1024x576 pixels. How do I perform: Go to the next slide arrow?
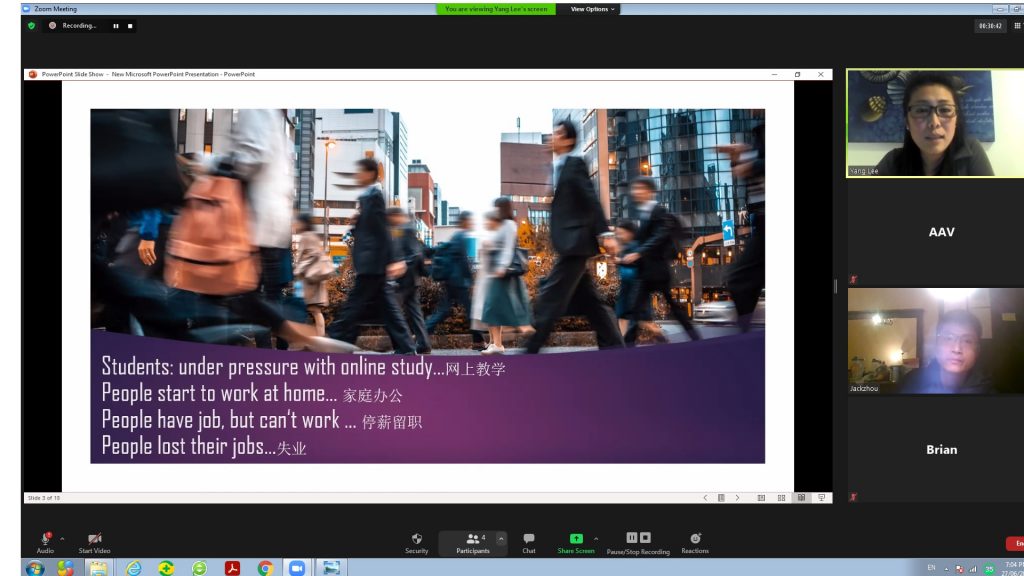pyautogui.click(x=738, y=497)
